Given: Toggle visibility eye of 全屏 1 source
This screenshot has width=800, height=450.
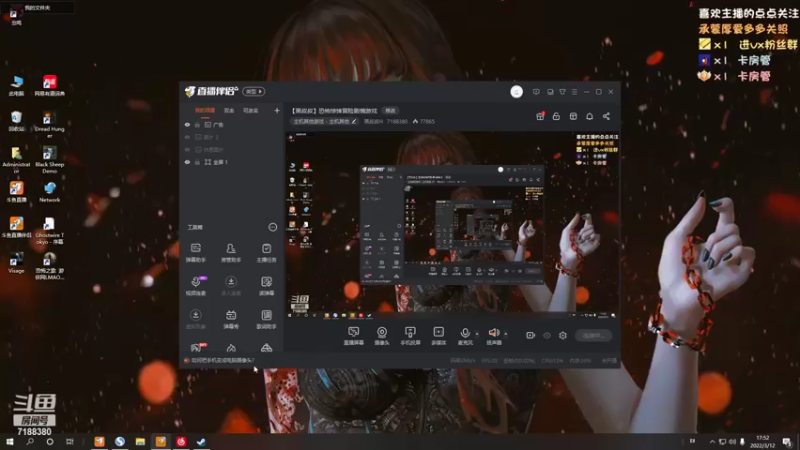Looking at the screenshot, I should pyautogui.click(x=187, y=162).
